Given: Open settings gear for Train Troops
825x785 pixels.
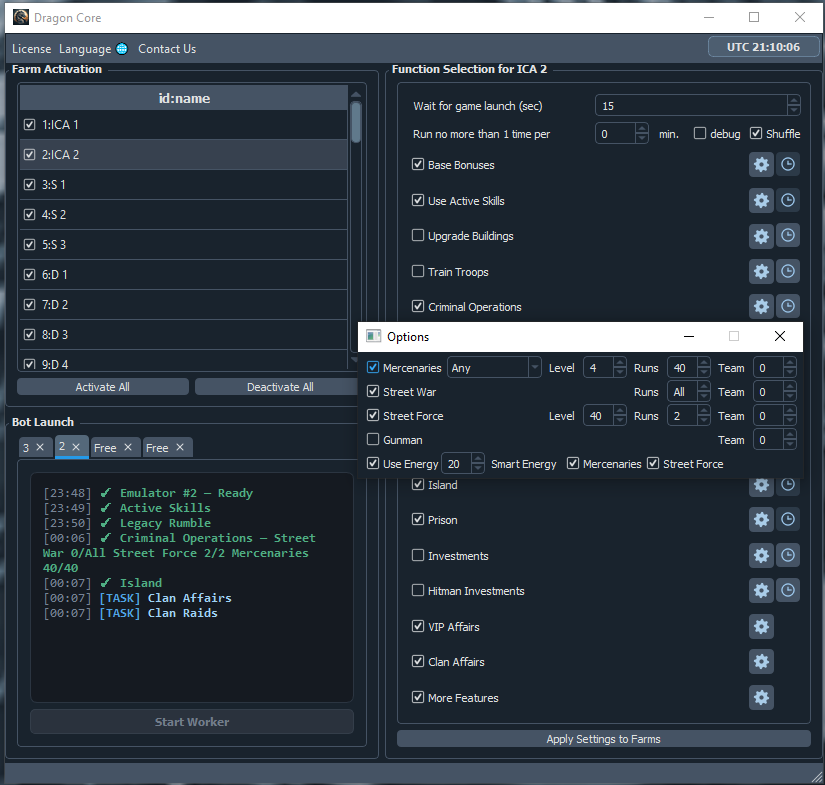Looking at the screenshot, I should point(761,271).
